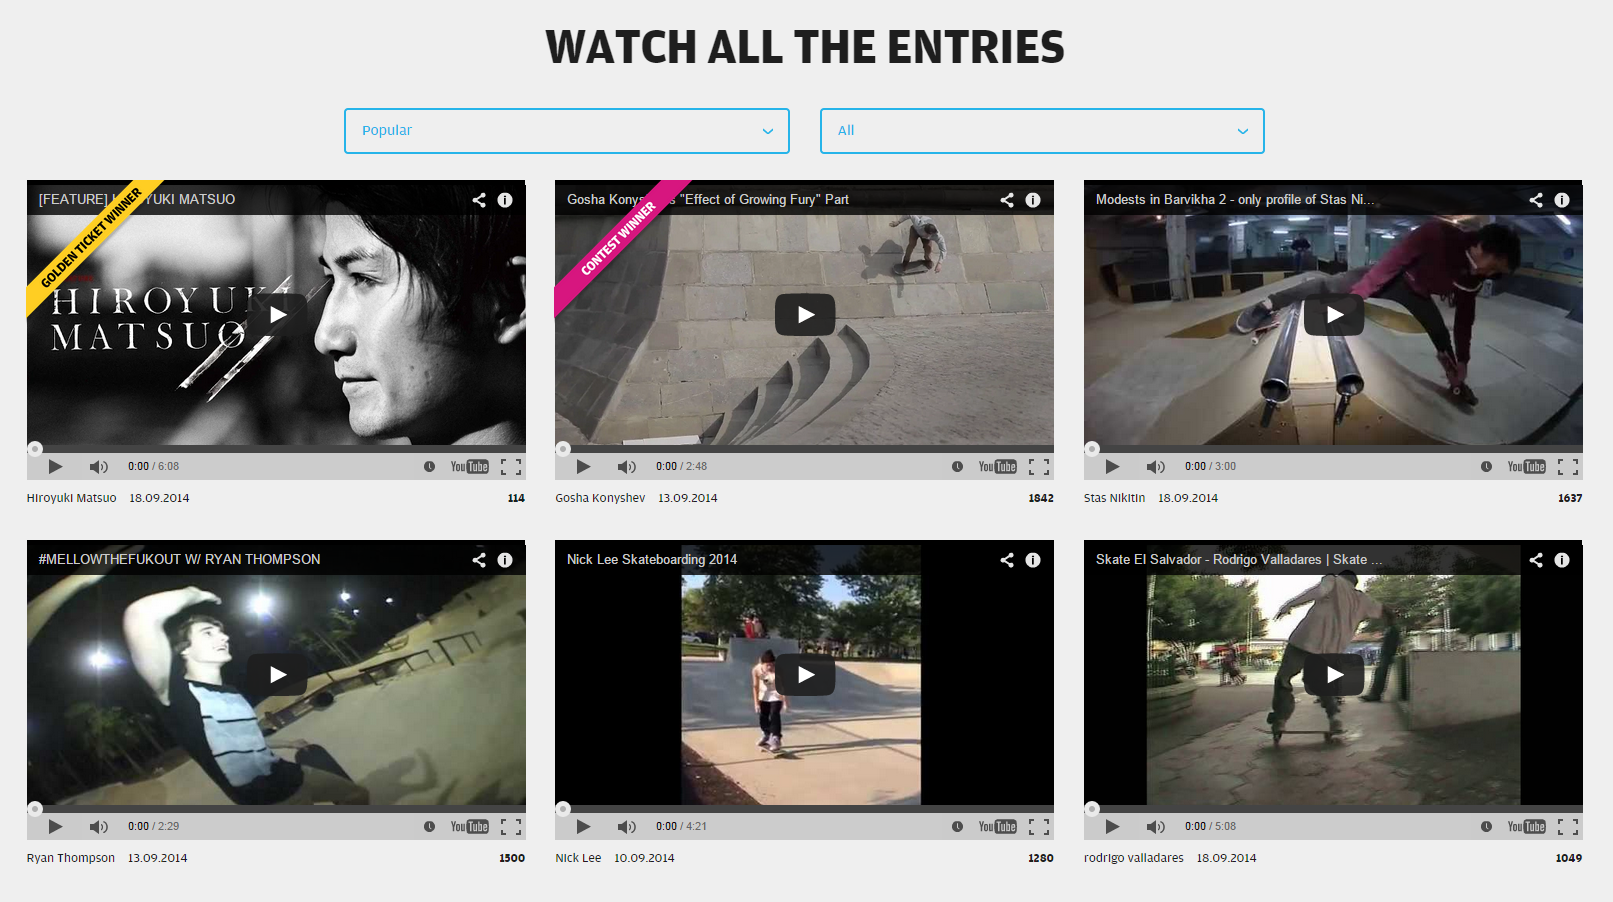Go fullscreen on the Skate El Salvador video
This screenshot has width=1613, height=902.
pyautogui.click(x=1568, y=827)
